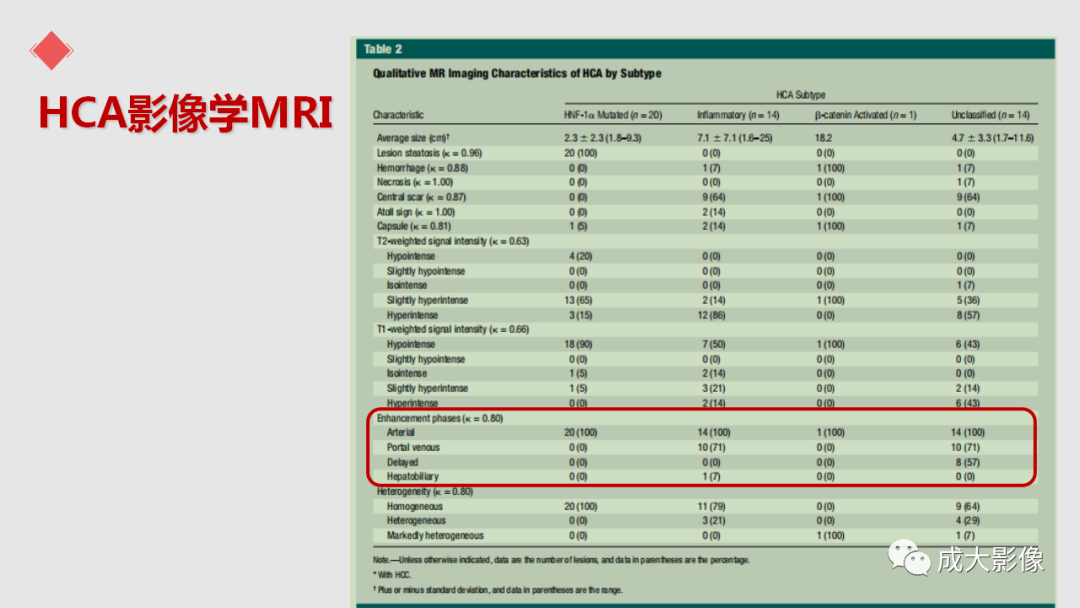Select the T2-weighted signal intensity heading
This screenshot has width=1080, height=608.
coord(453,241)
